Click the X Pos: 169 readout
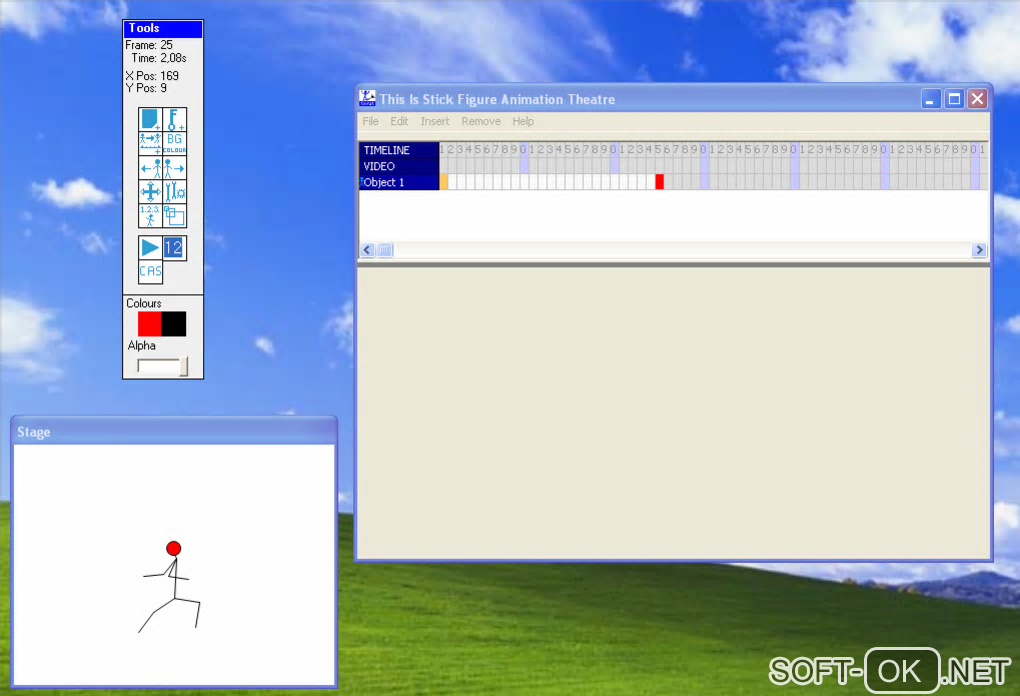 (152, 75)
